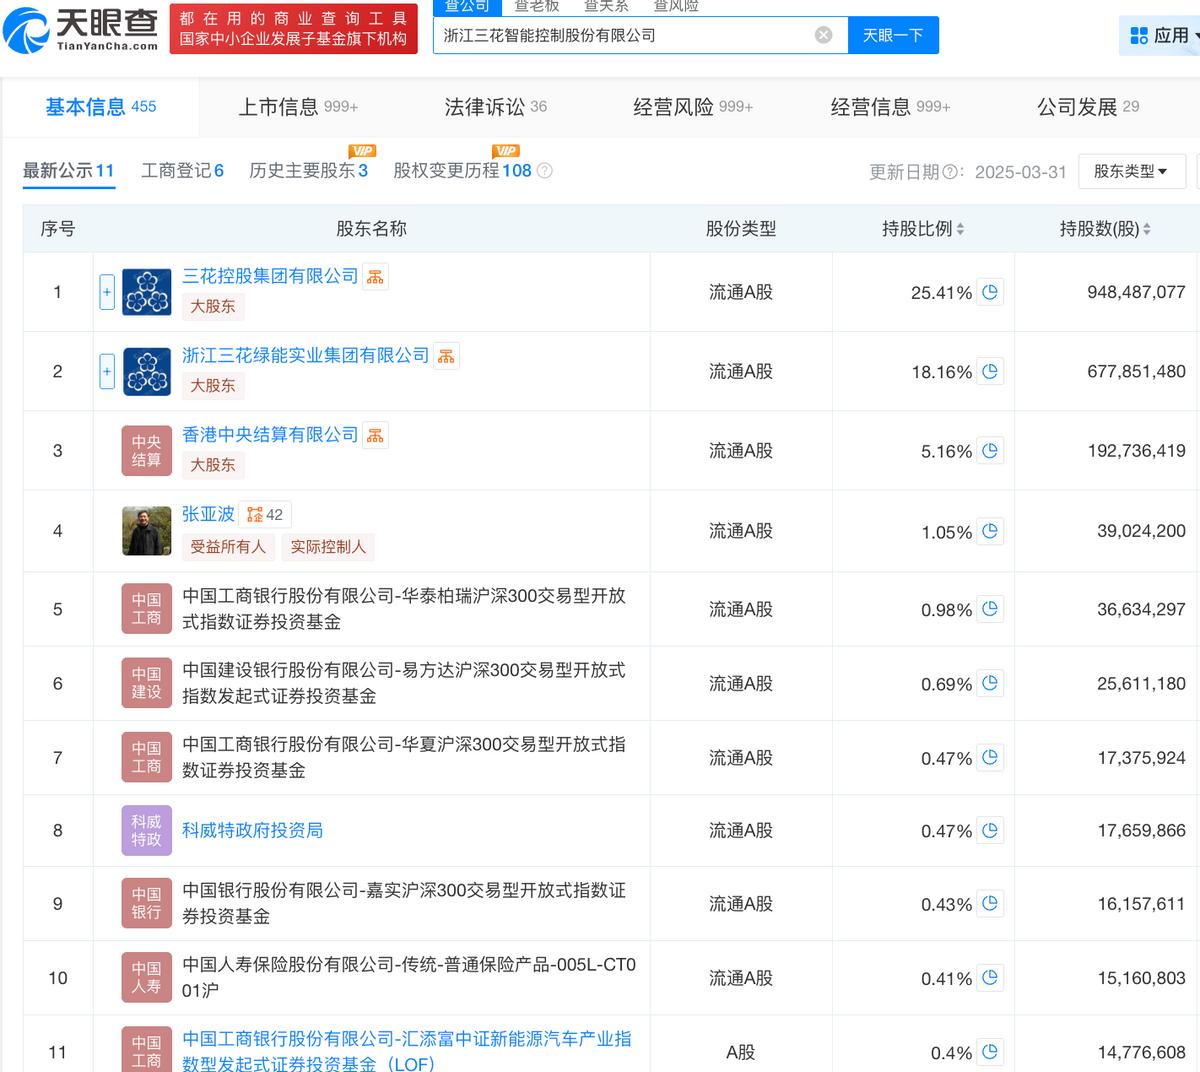Open shareholding pie chart icon for 0.4%
The width and height of the screenshot is (1200, 1072).
pos(990,1052)
